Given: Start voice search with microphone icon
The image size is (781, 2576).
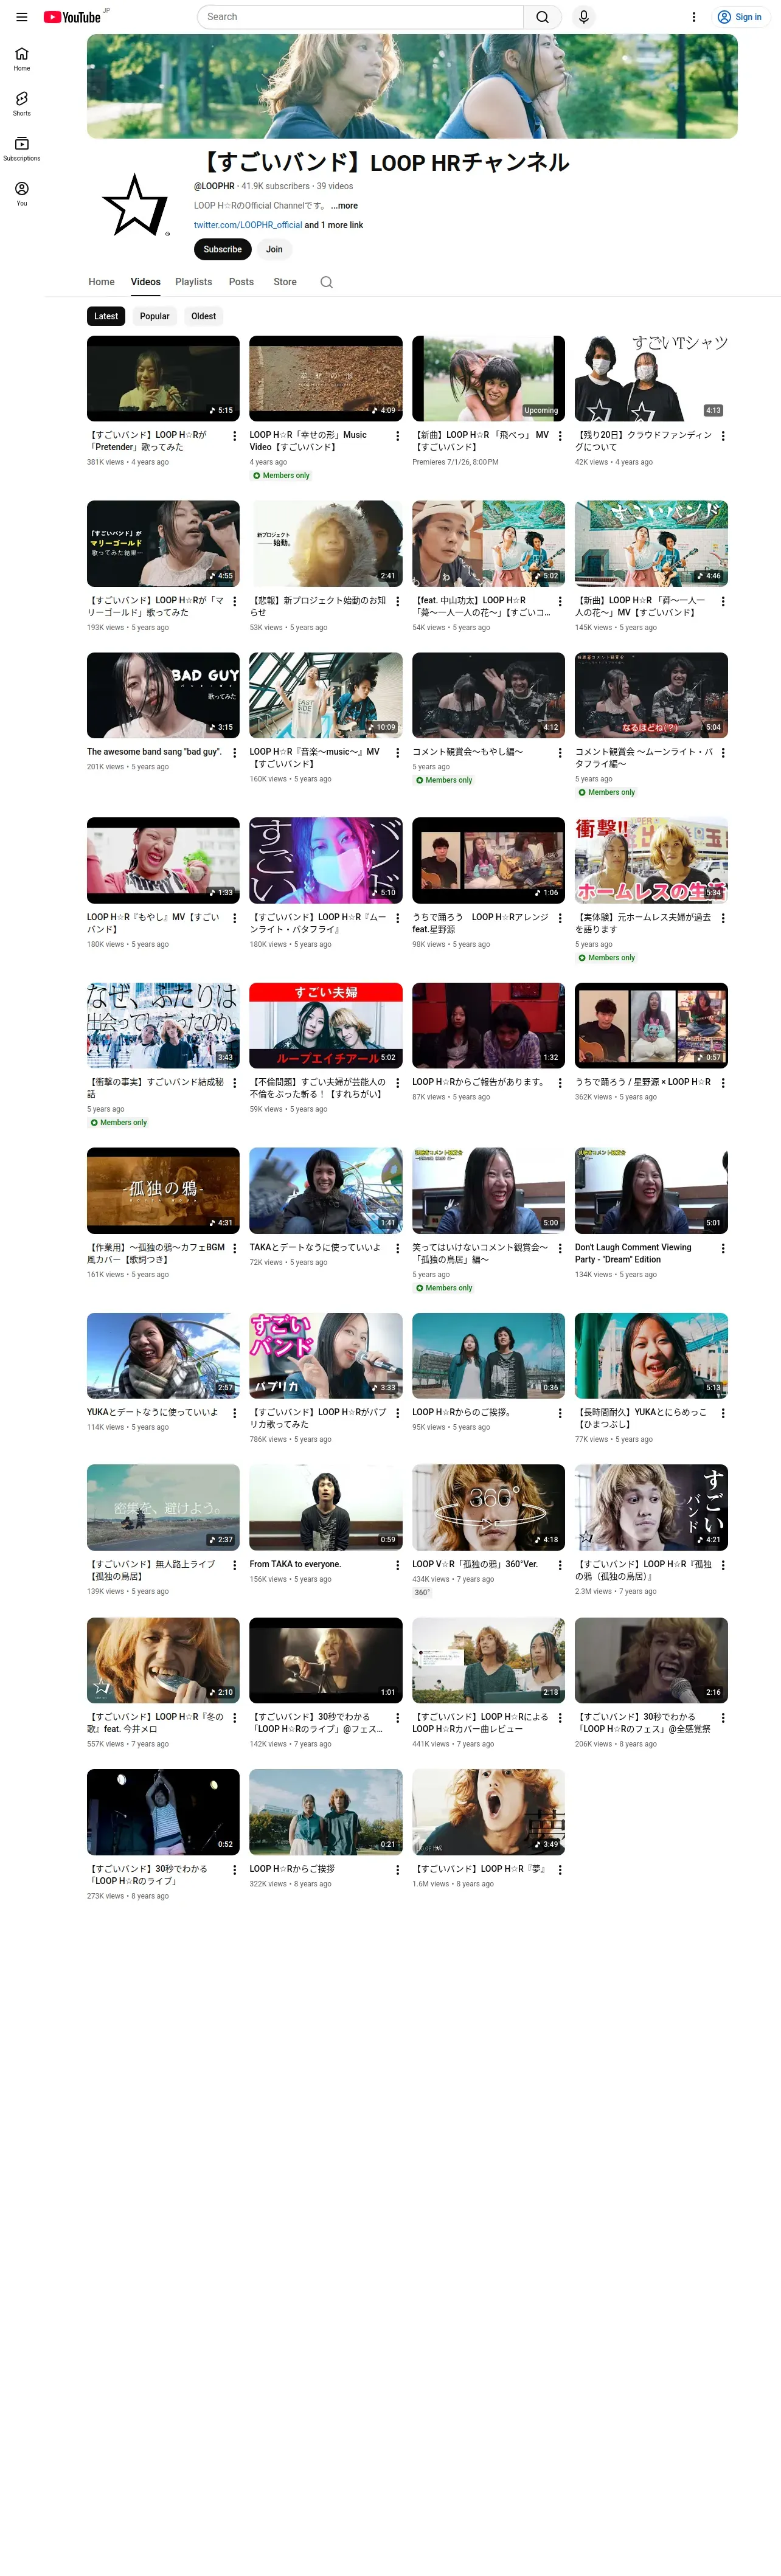Looking at the screenshot, I should click(583, 17).
